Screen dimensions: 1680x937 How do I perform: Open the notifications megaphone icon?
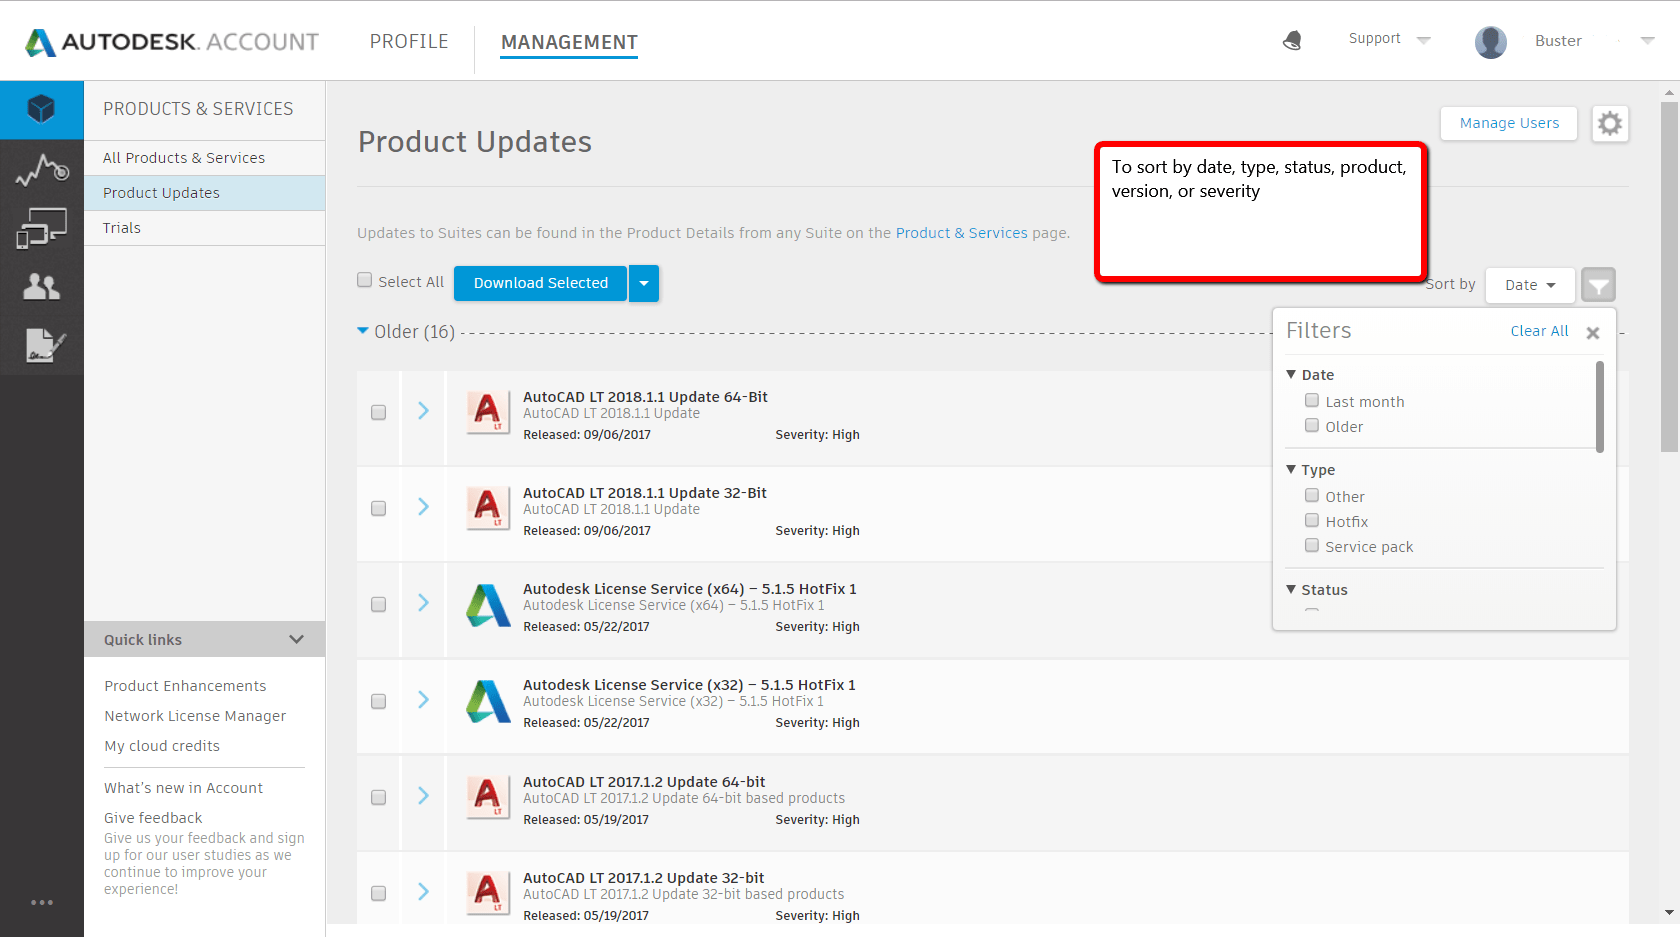click(1292, 40)
